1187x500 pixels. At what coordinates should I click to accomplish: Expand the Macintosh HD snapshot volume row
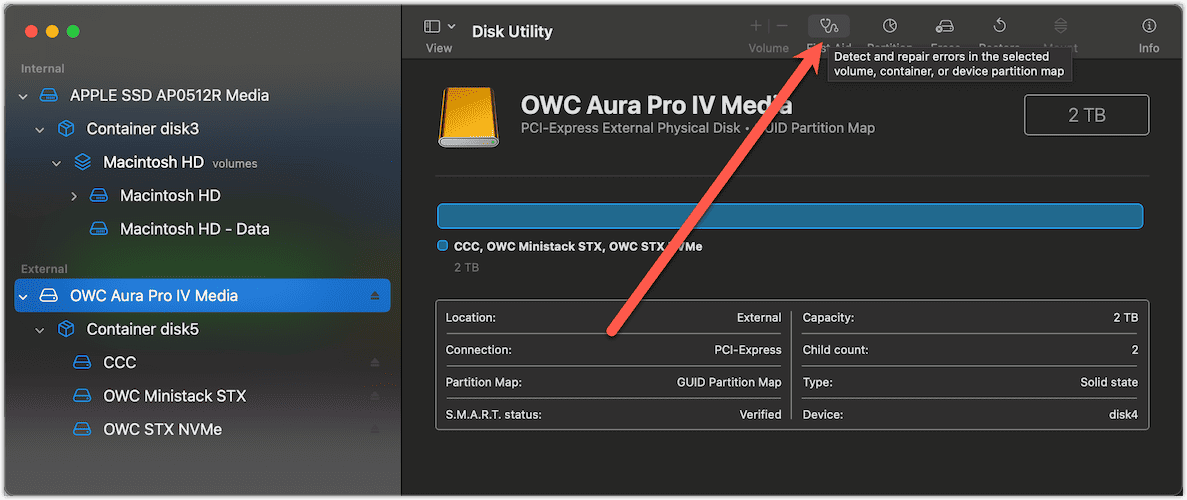[x=74, y=196]
